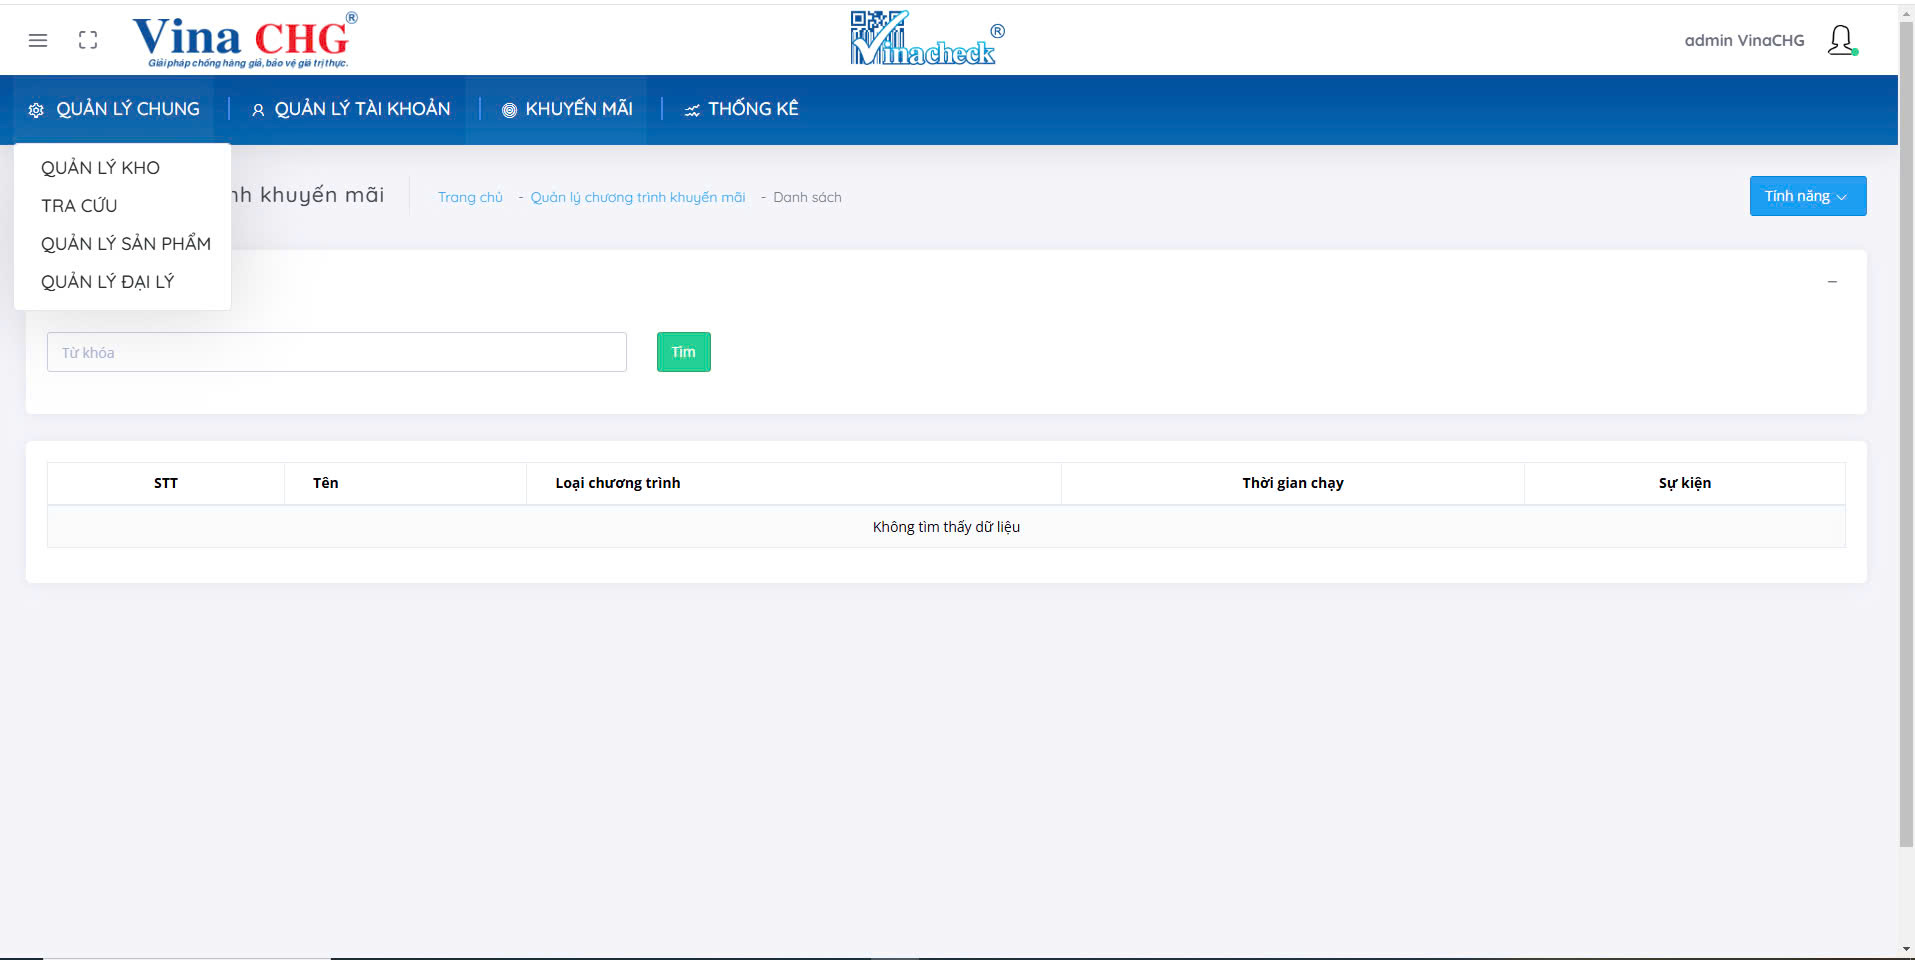Image resolution: width=1915 pixels, height=960 pixels.
Task: Click the person icon beside Quản lý tài khoản
Action: pyautogui.click(x=258, y=110)
